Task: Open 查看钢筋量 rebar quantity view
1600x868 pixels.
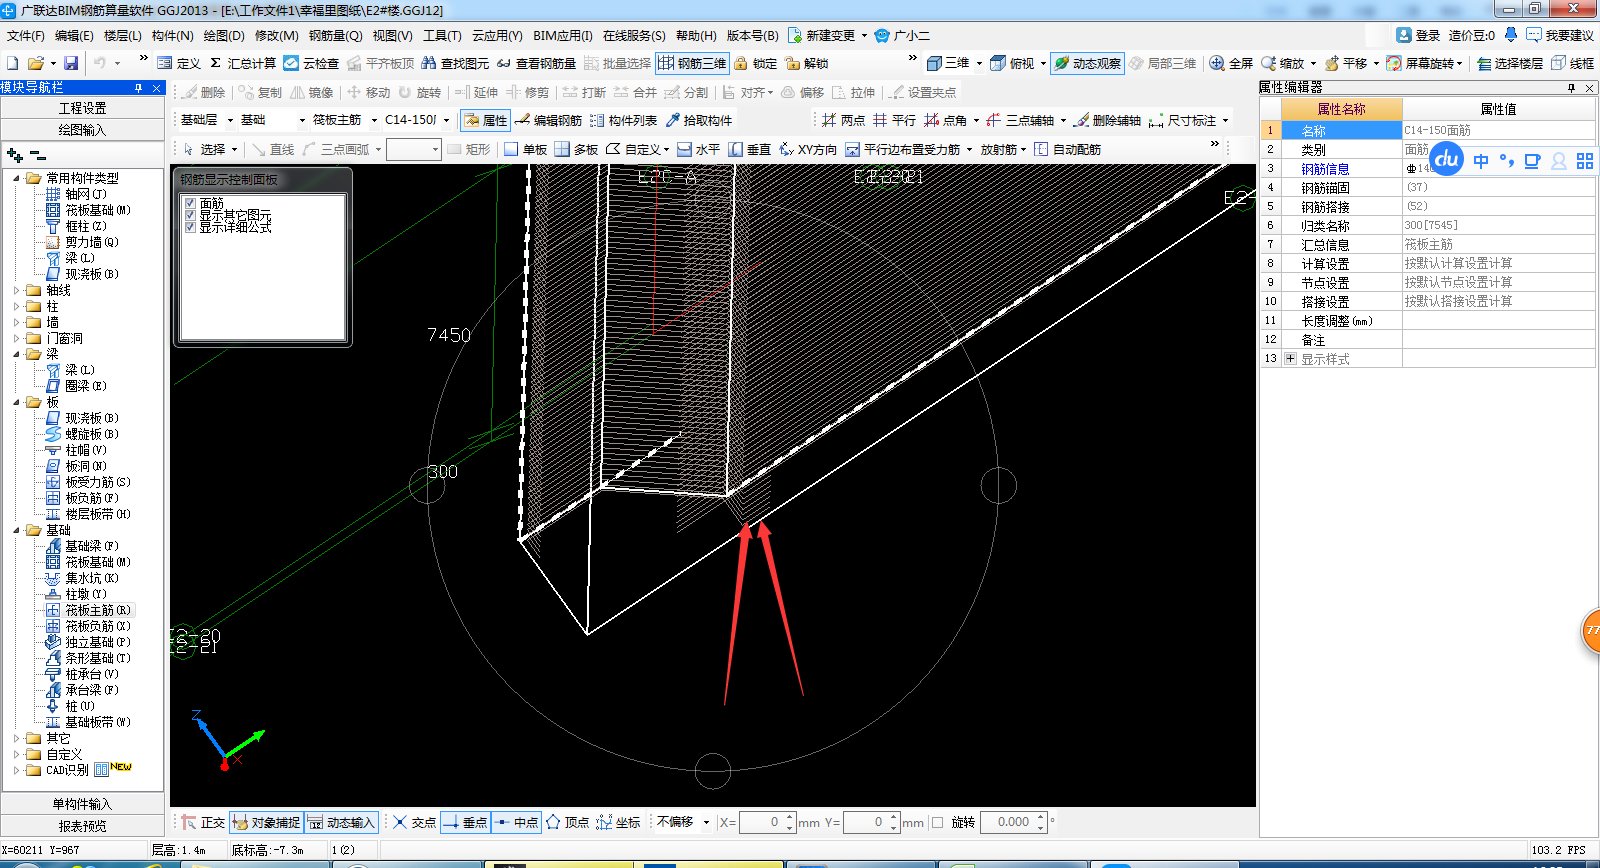Action: (x=536, y=63)
